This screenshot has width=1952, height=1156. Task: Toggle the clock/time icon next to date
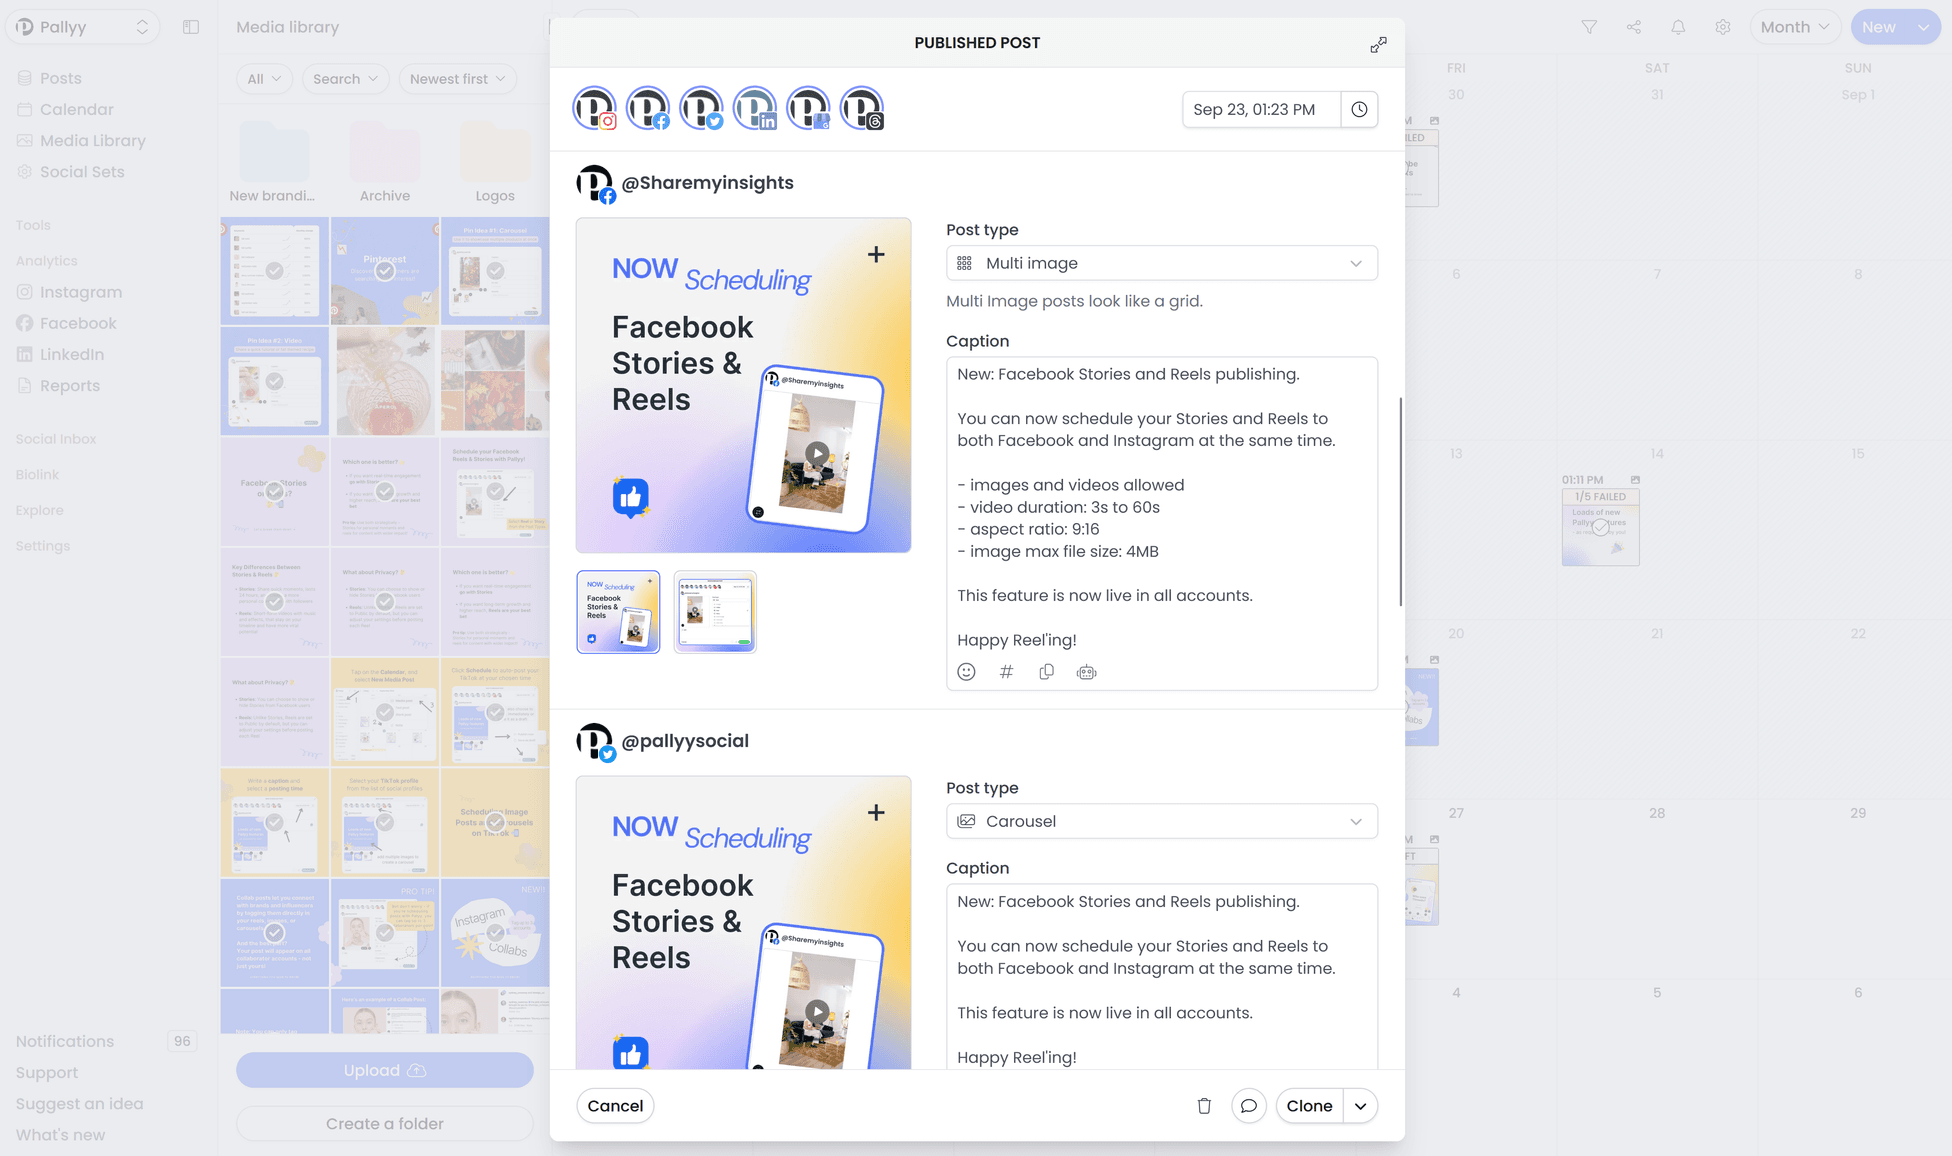point(1358,109)
